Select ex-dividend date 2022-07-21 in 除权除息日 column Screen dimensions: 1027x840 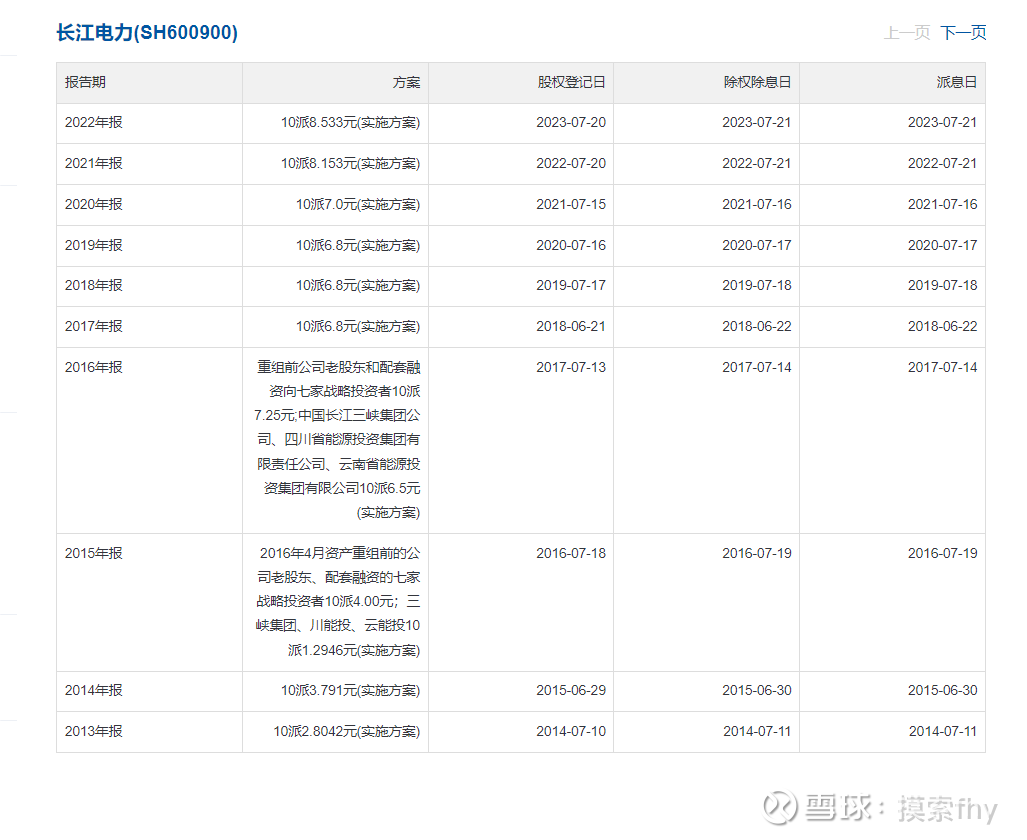tap(757, 163)
